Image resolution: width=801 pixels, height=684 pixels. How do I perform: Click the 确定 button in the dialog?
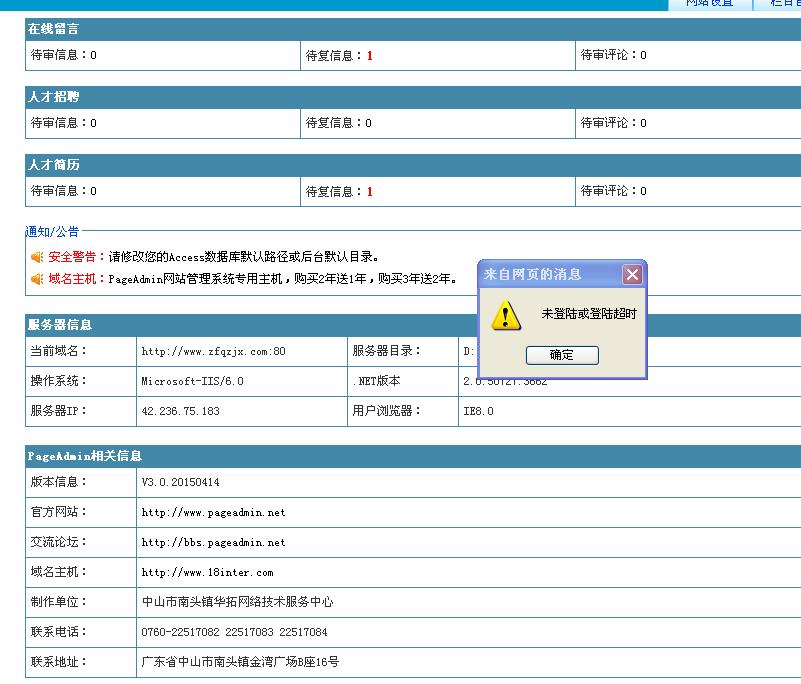click(x=561, y=355)
